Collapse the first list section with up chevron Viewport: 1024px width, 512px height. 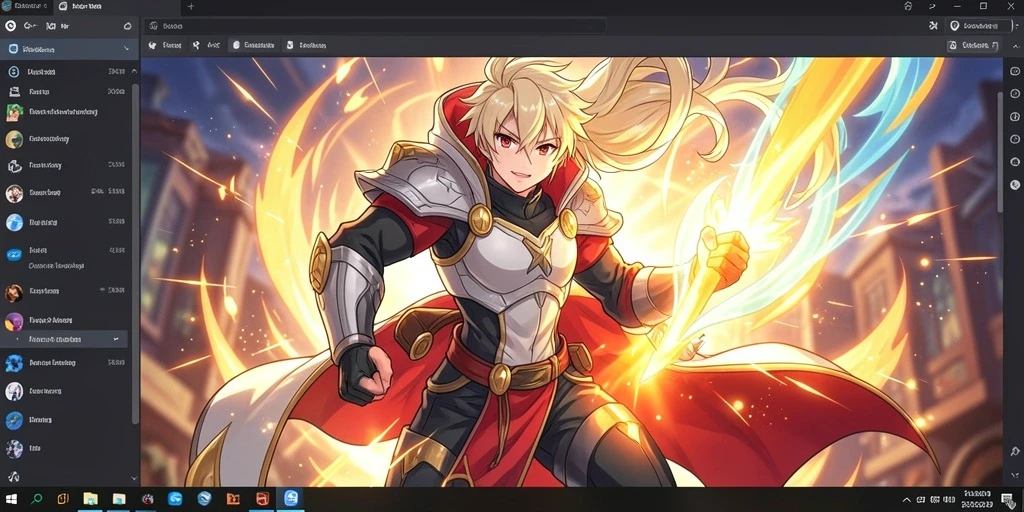[x=134, y=71]
